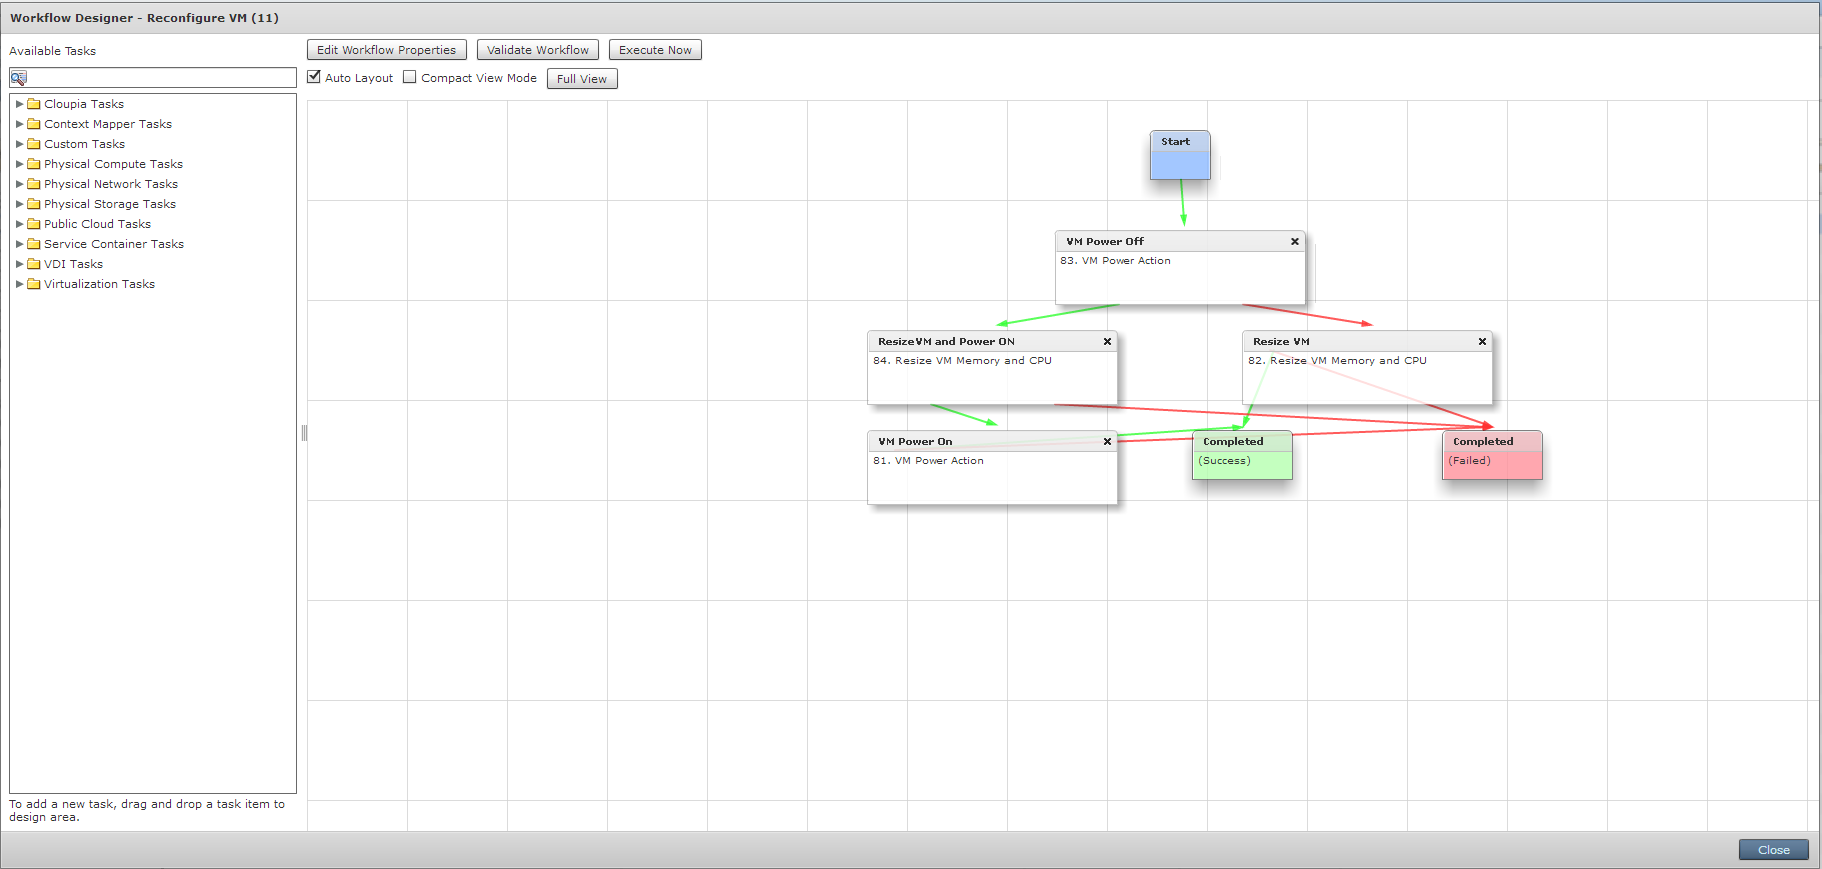Screen dimensions: 1822x869
Task: Select the Completed (Success) node
Action: (x=1242, y=455)
